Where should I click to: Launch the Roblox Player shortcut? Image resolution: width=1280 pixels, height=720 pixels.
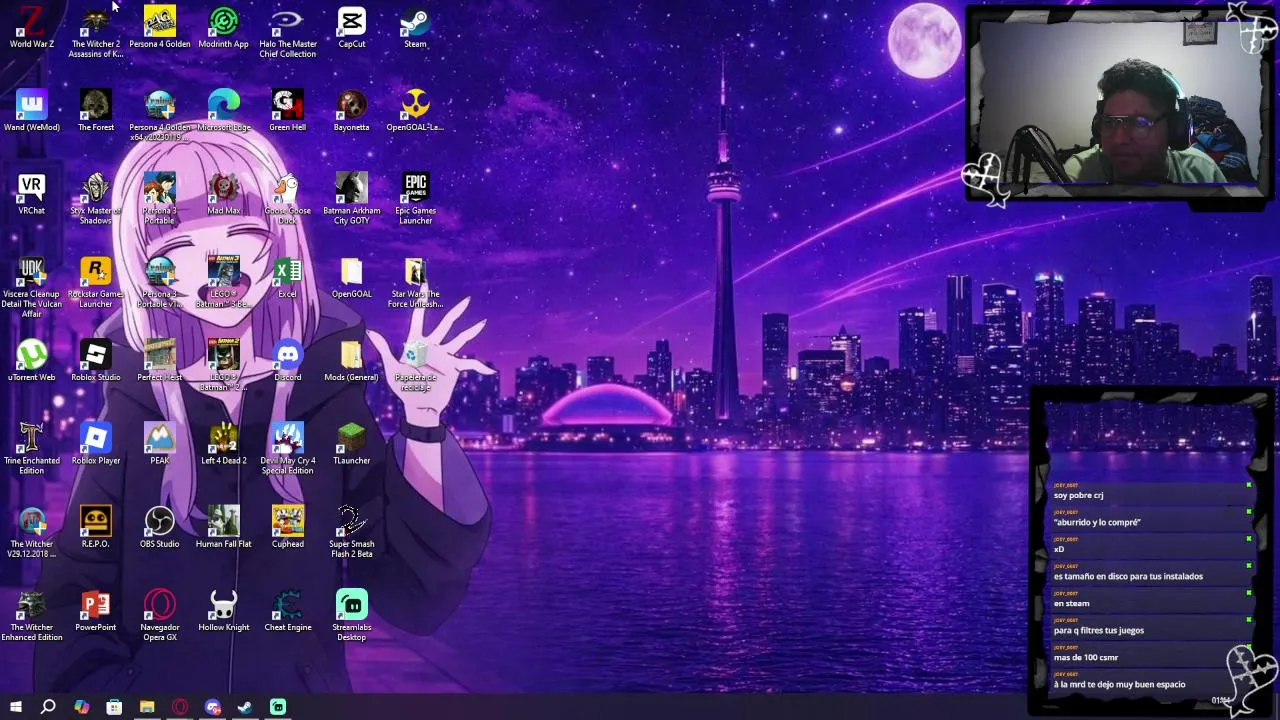(x=96, y=444)
